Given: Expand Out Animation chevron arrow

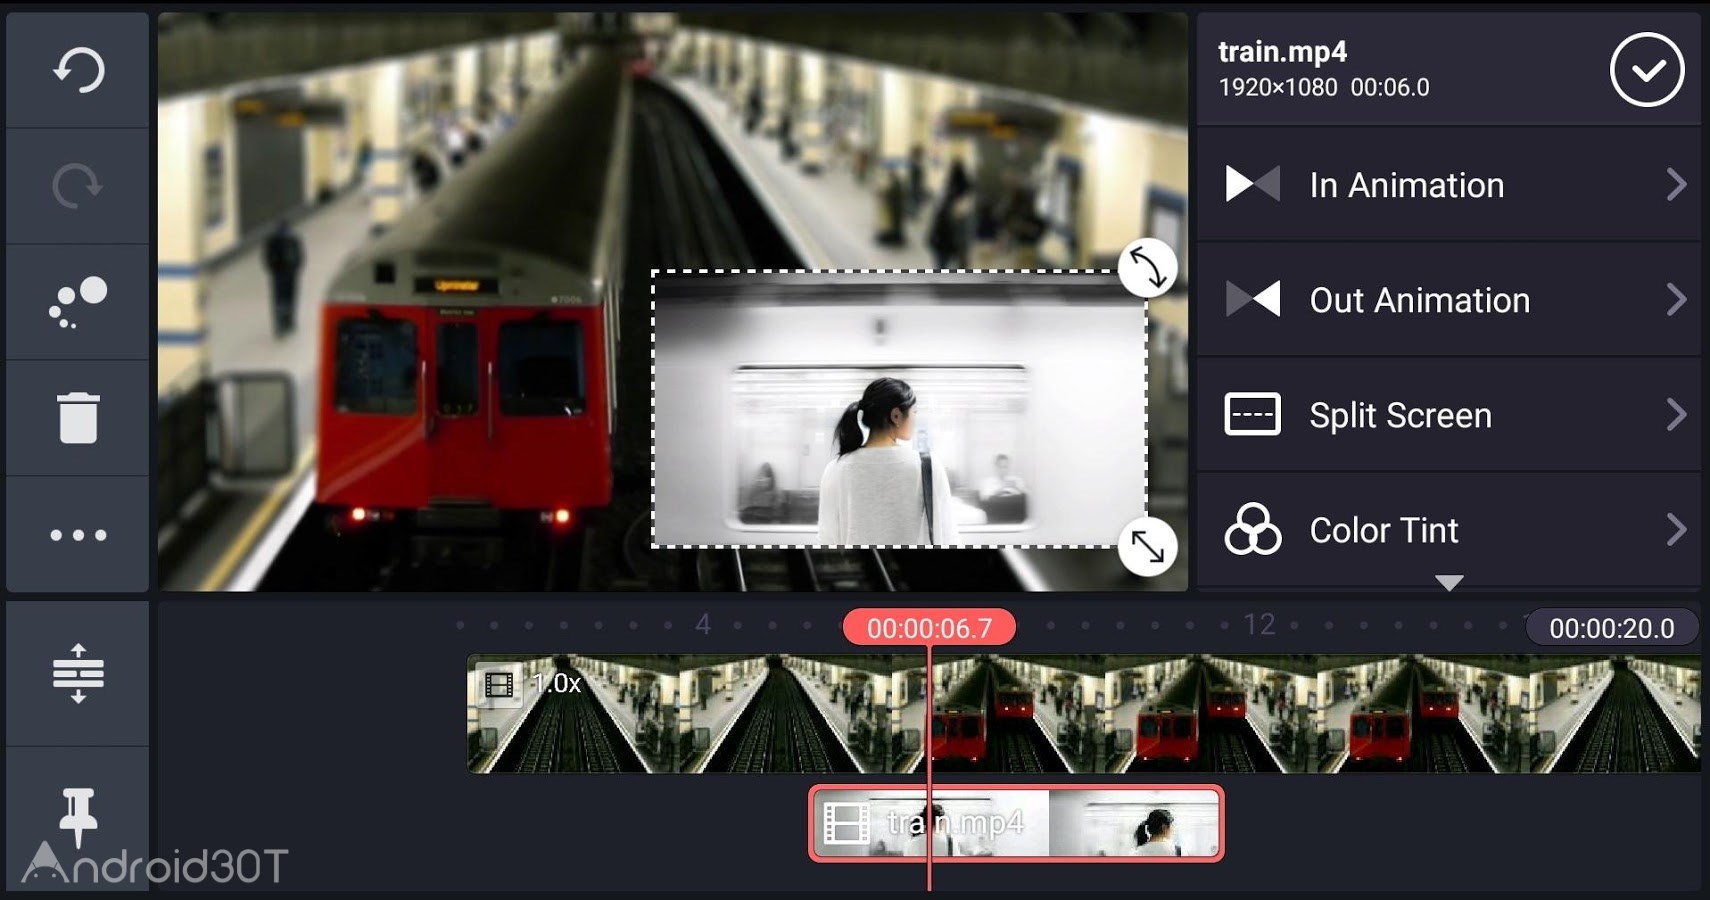Looking at the screenshot, I should (x=1676, y=299).
